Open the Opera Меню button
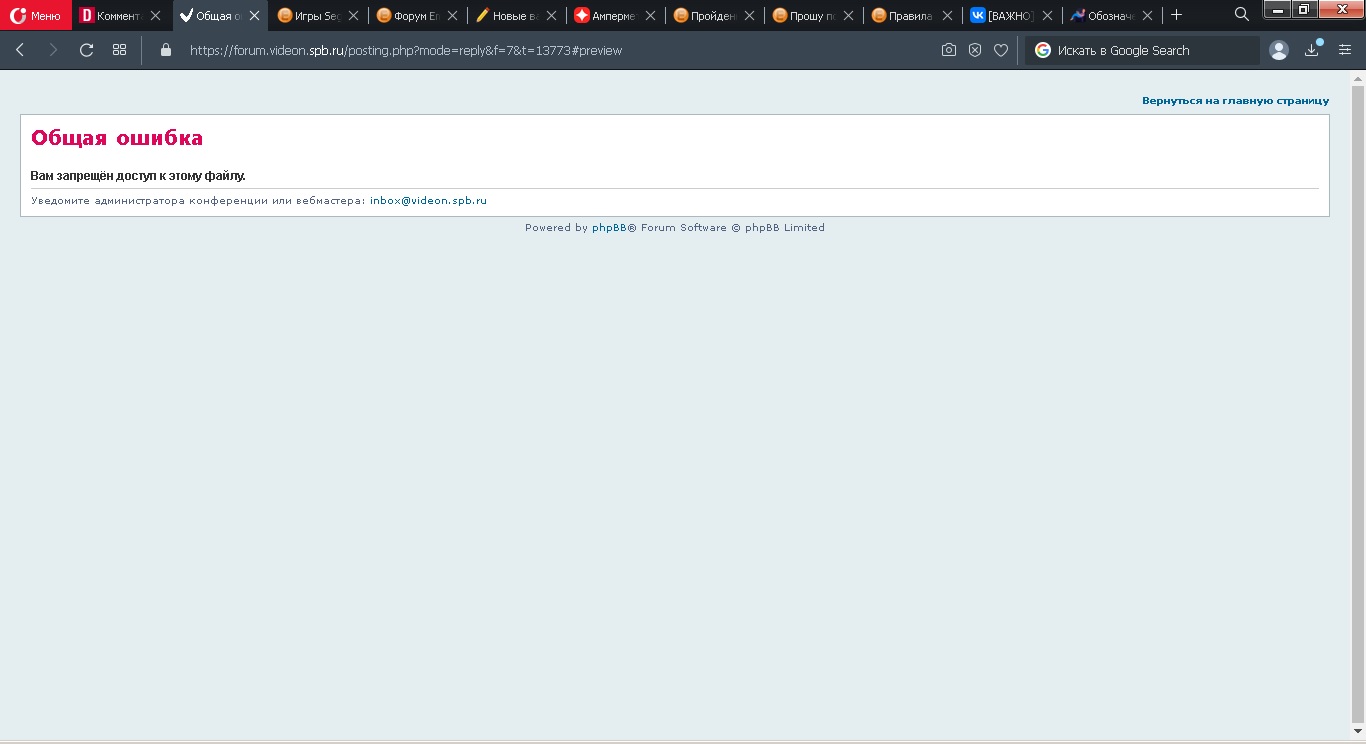This screenshot has height=744, width=1366. (x=36, y=15)
